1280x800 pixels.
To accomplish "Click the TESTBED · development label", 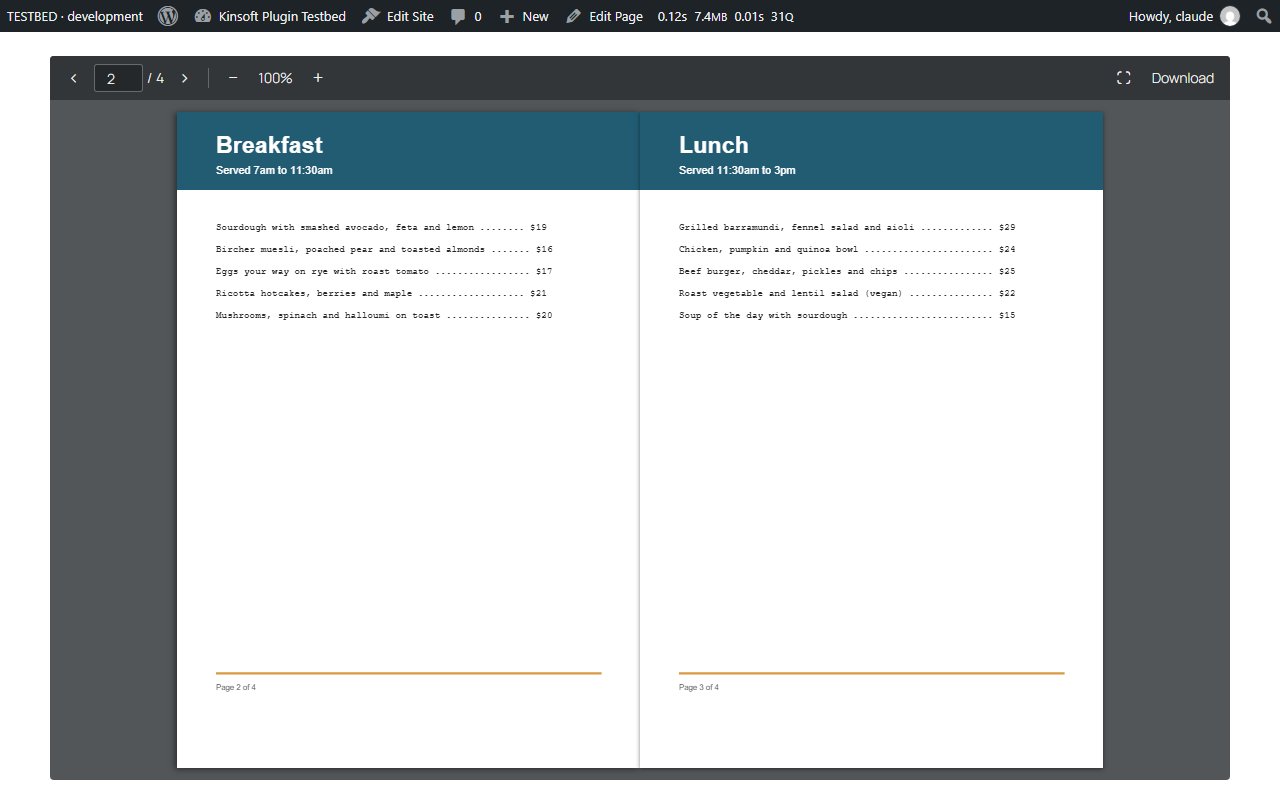I will (x=75, y=16).
